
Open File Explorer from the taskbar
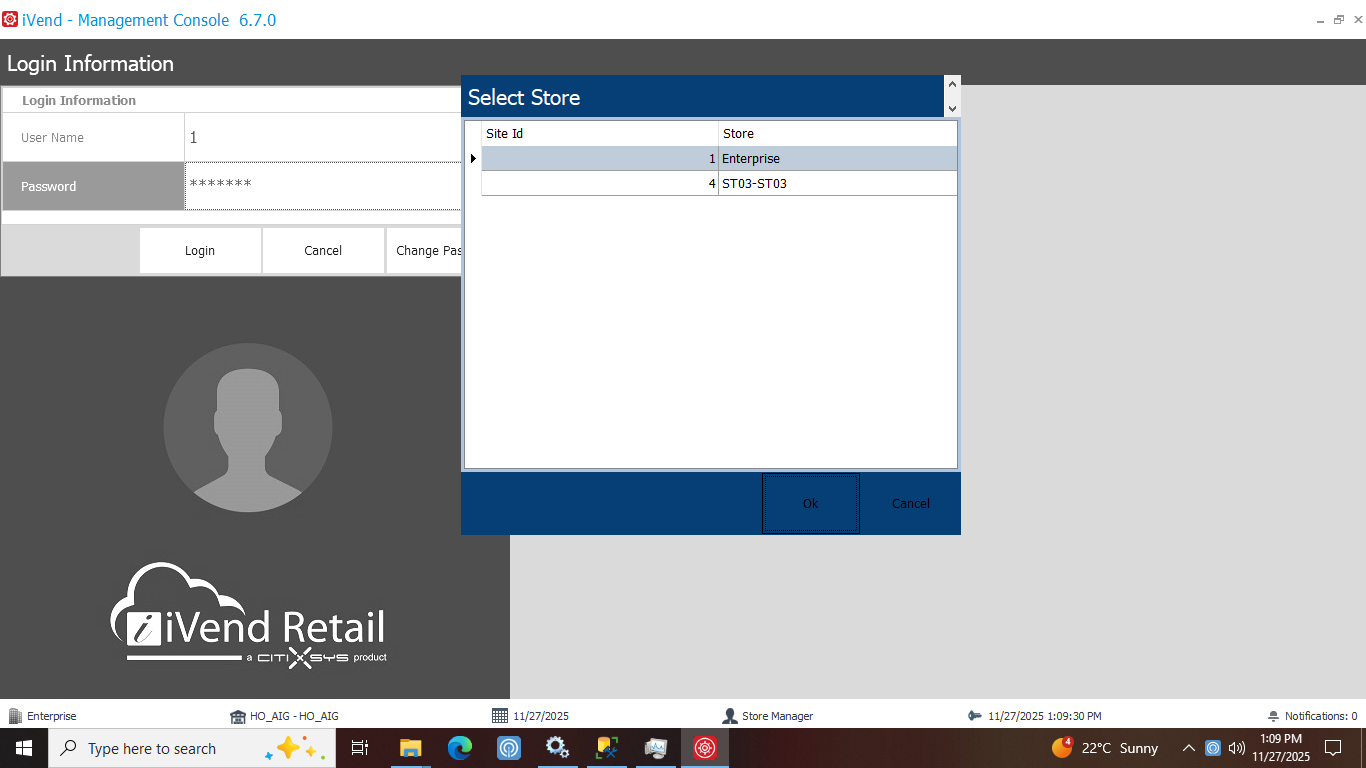click(411, 748)
